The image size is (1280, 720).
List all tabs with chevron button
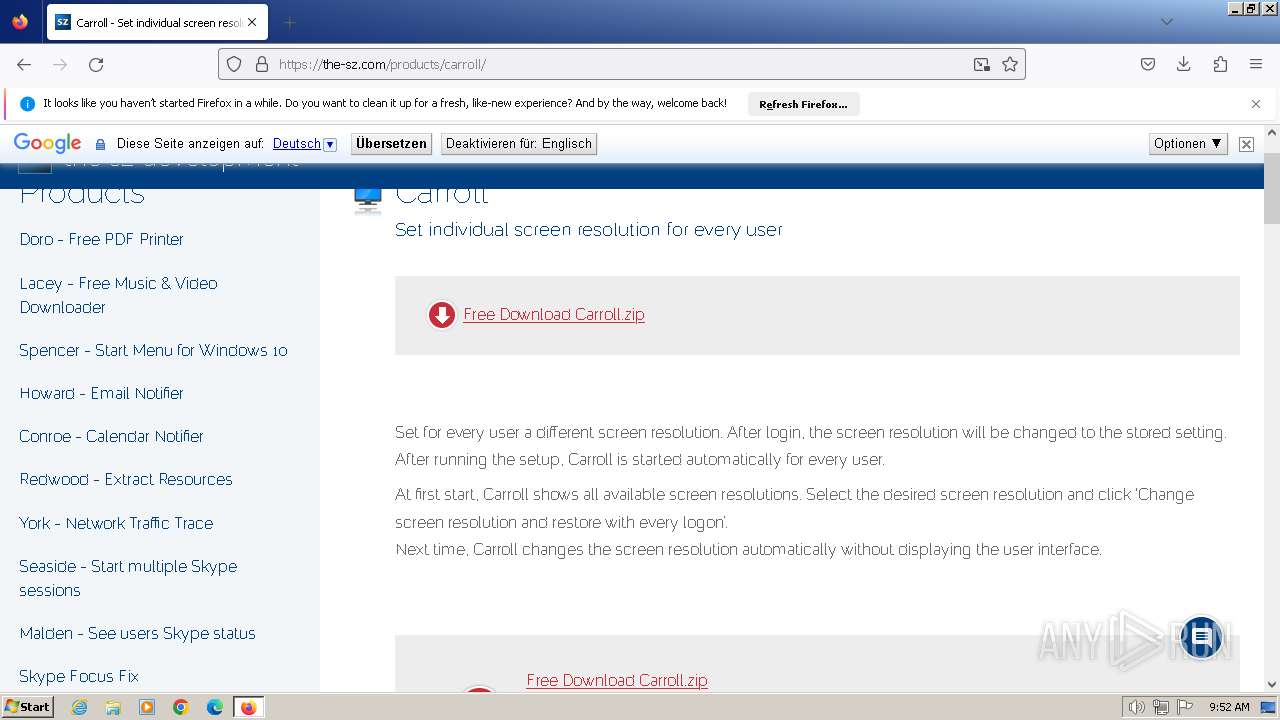point(1167,22)
